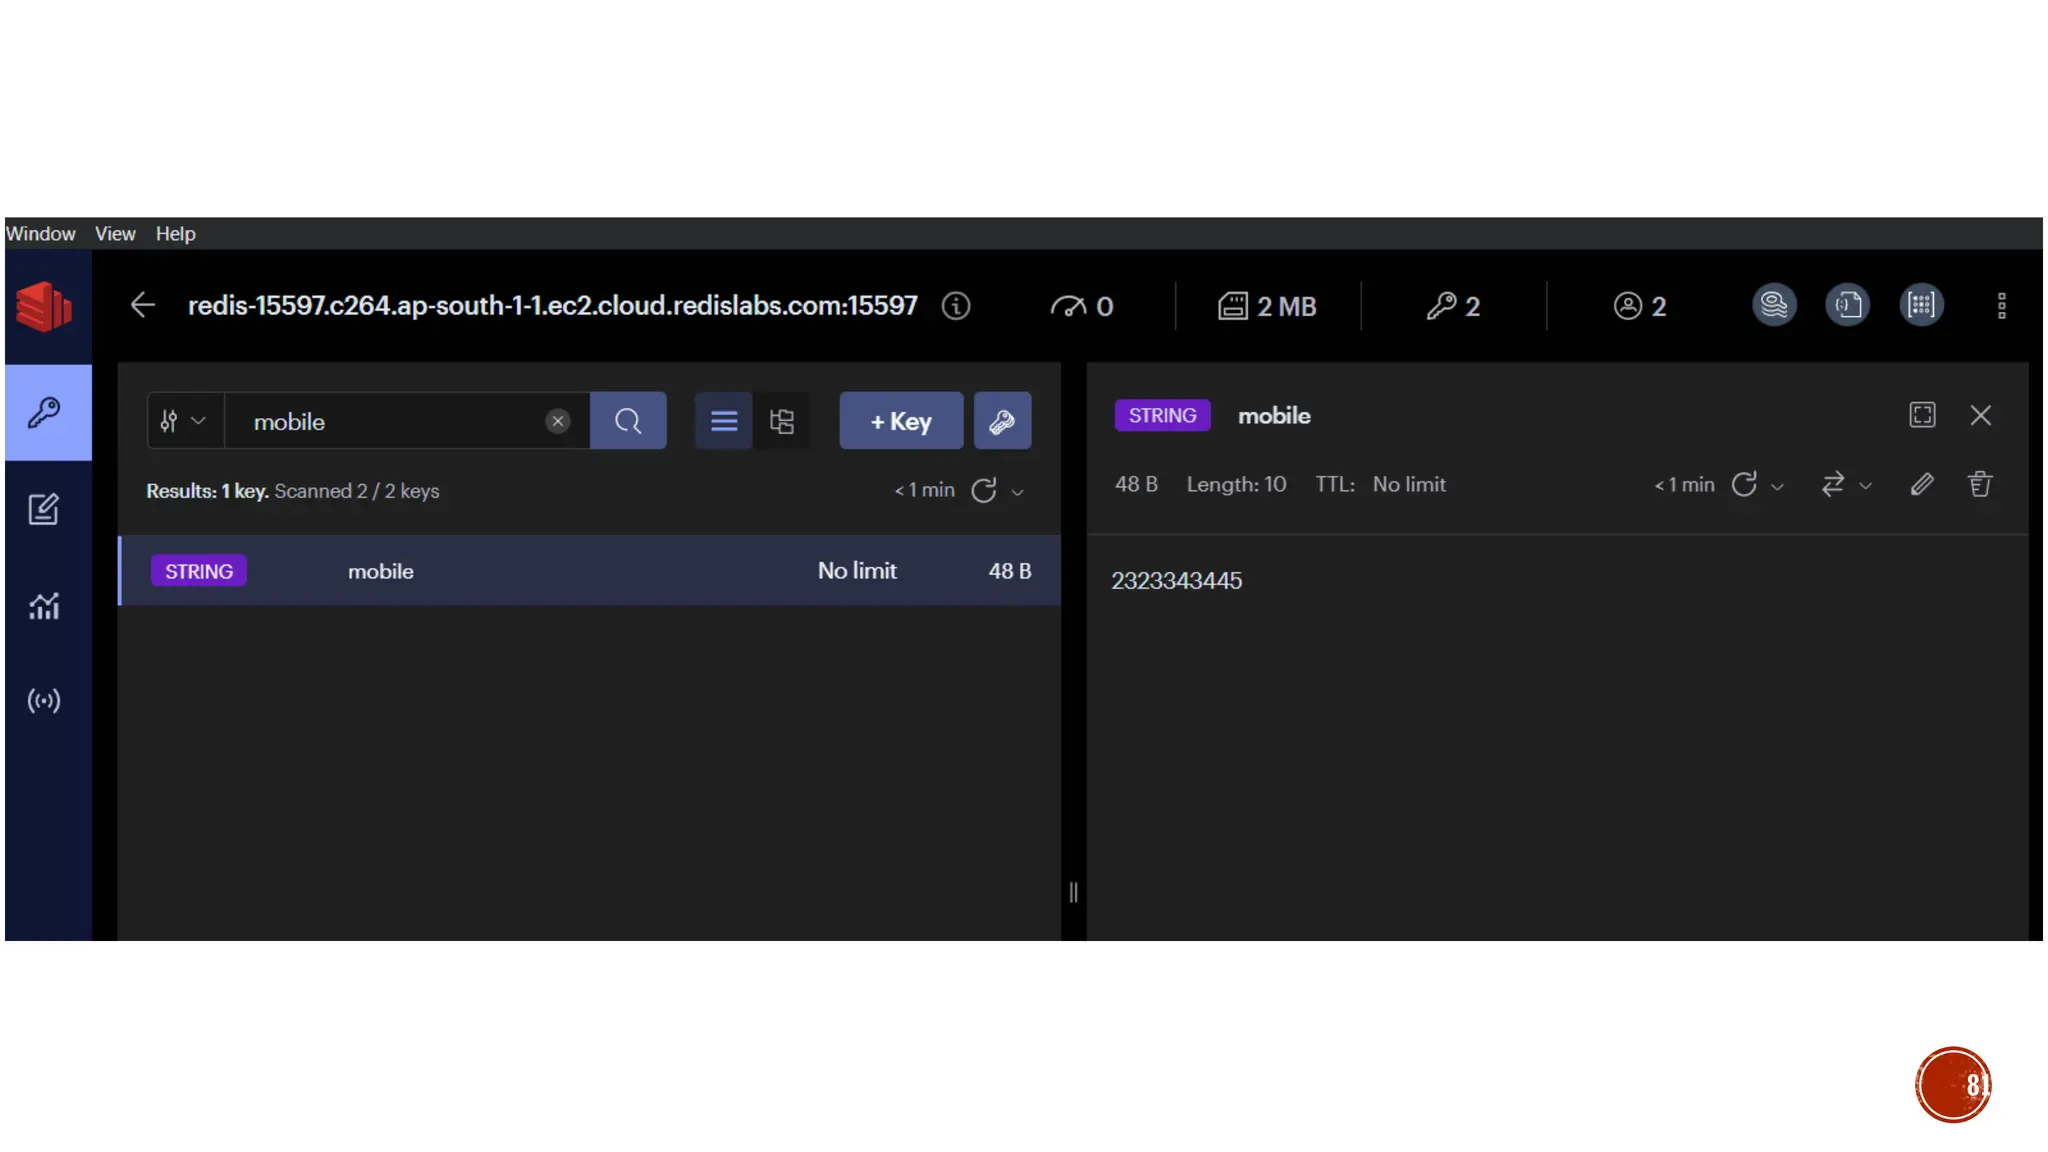Screen dimensions: 2048x1152
Task: Switch to list view of keys
Action: coord(724,421)
